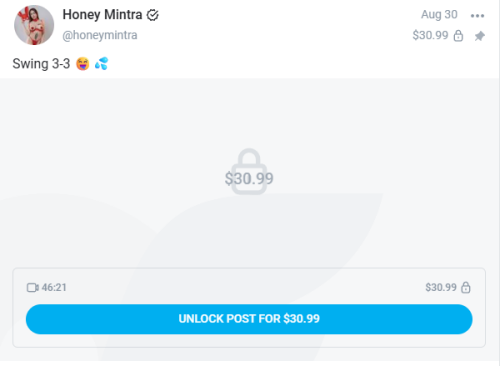
Task: Click the 46:21 video duration label
Action: [x=54, y=287]
